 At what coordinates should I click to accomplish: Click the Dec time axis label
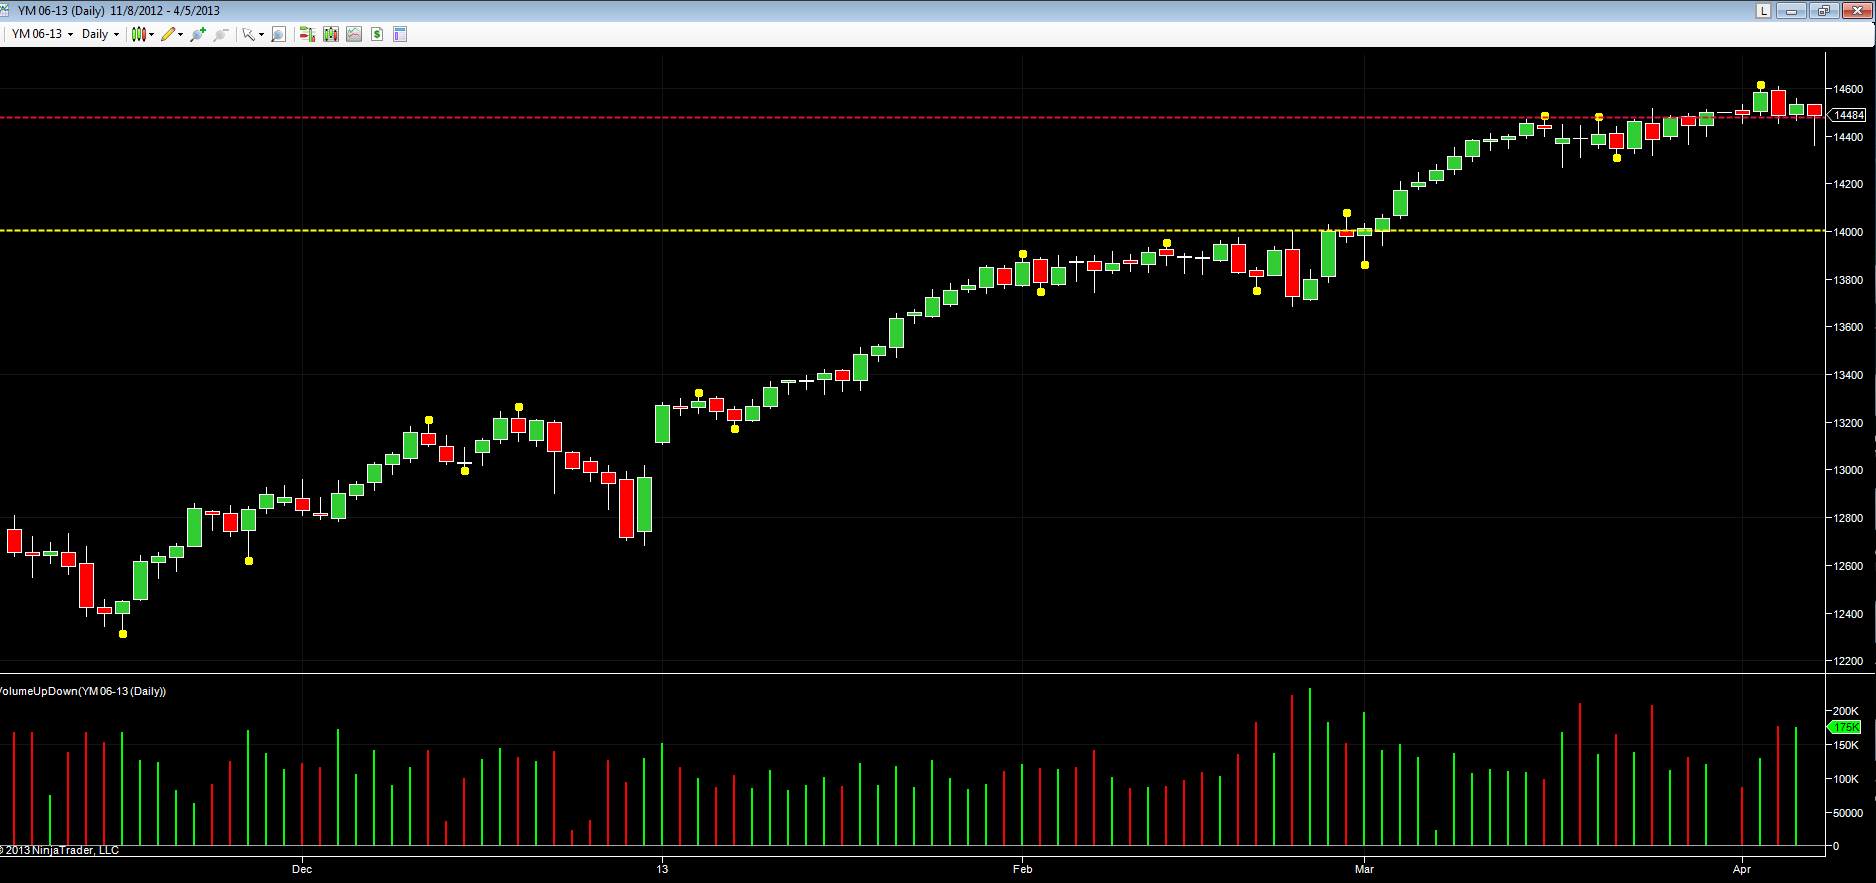coord(302,869)
